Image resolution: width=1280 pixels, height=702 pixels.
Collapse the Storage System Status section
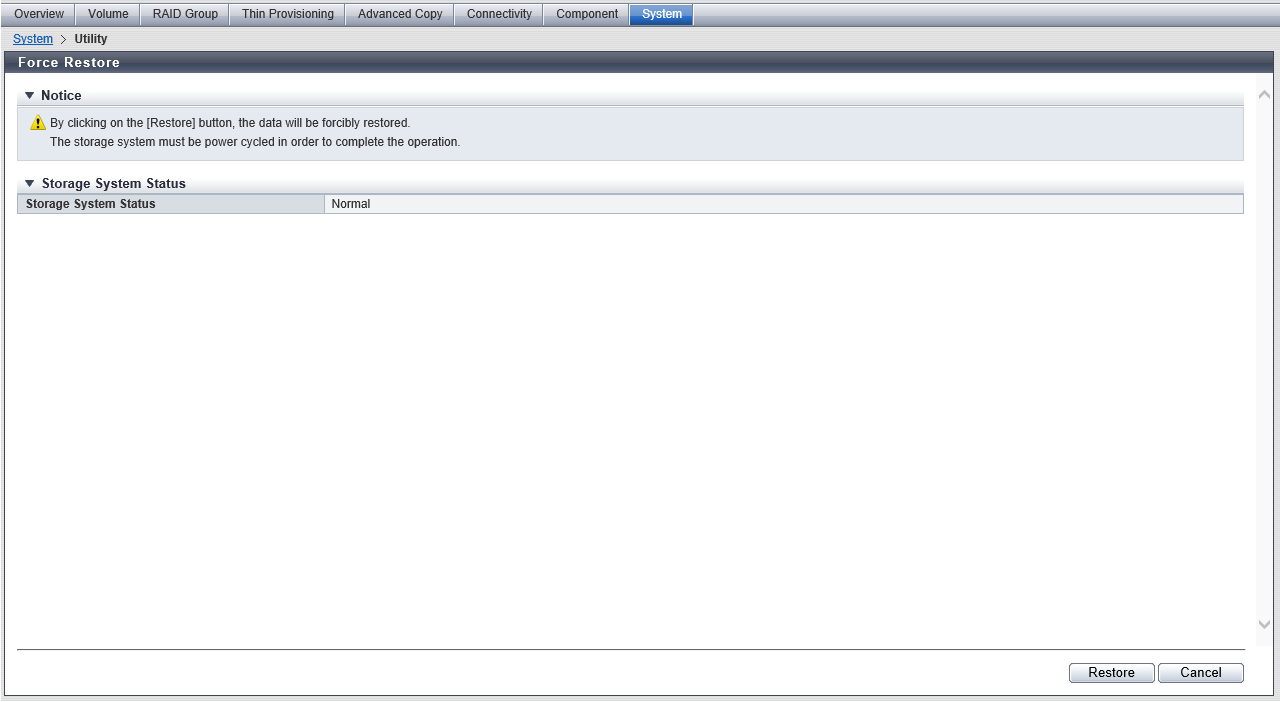[30, 184]
